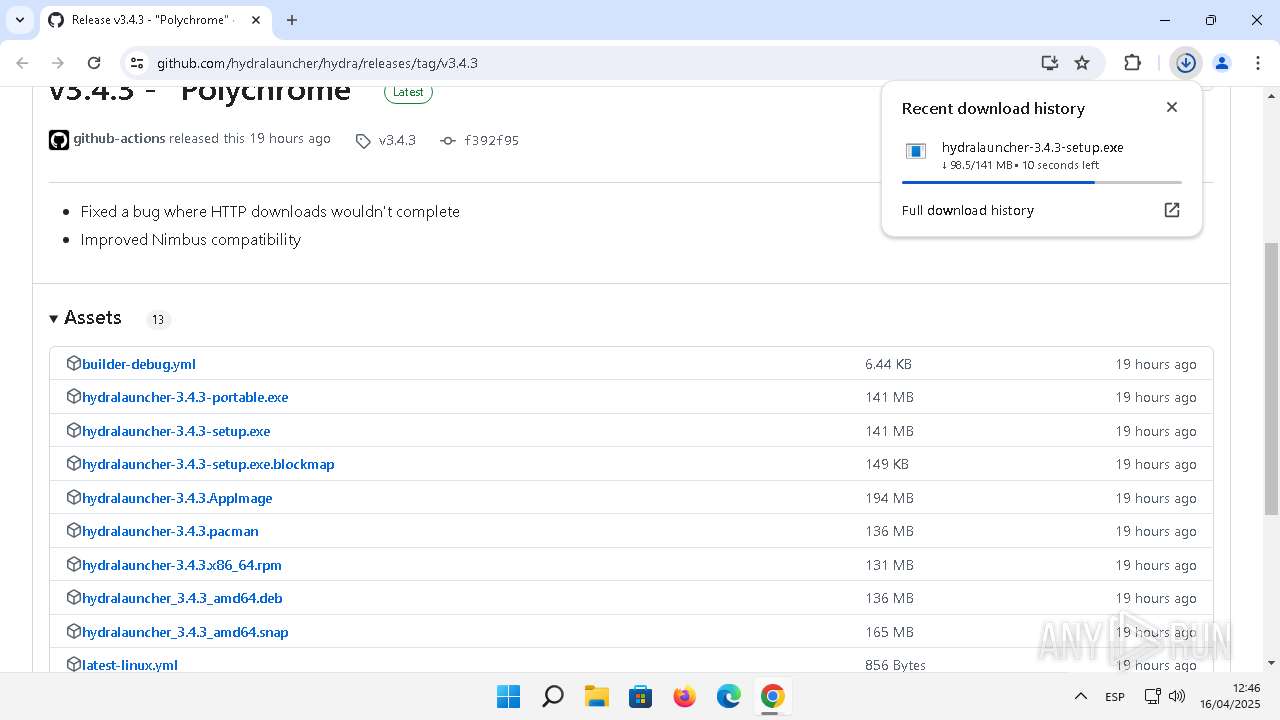
Task: Open Microsoft Edge from the taskbar
Action: click(729, 696)
